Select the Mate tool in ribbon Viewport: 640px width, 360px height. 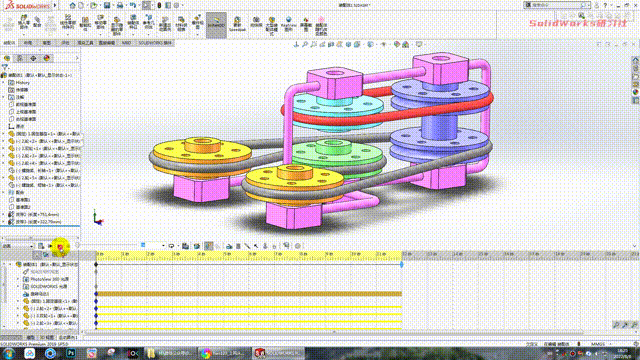pyautogui.click(x=37, y=22)
